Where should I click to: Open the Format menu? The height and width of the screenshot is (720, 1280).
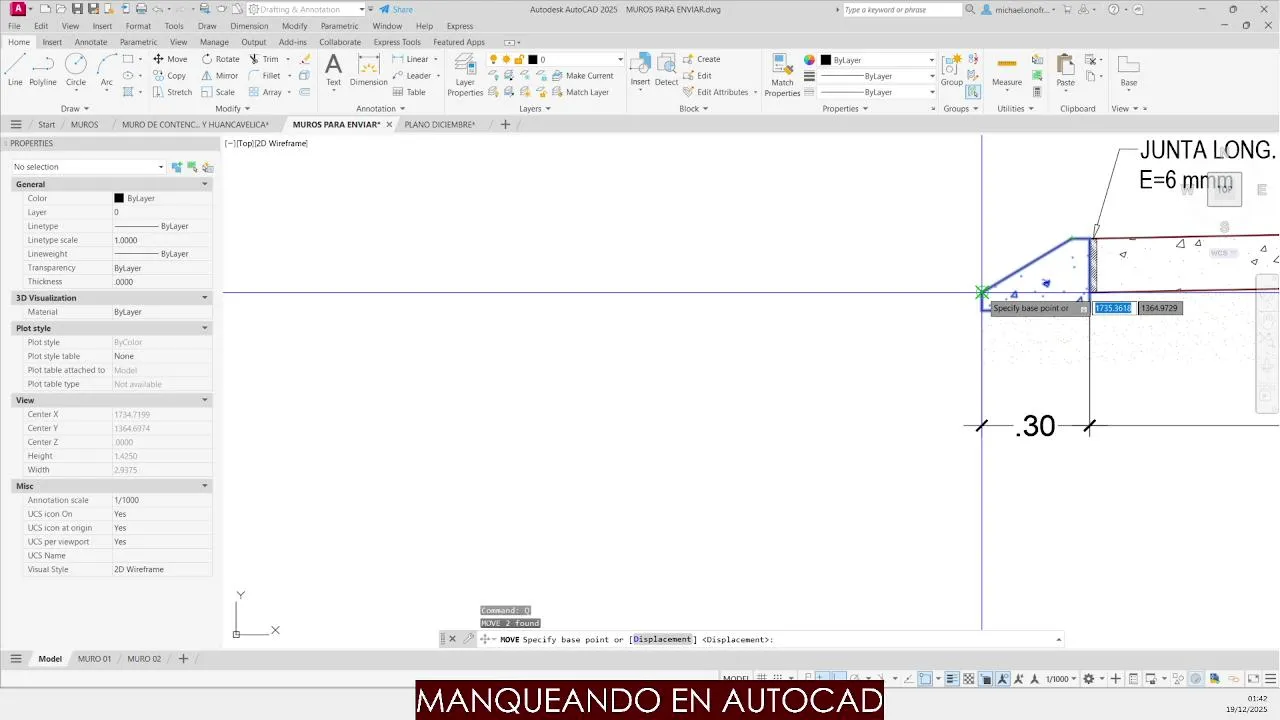point(138,26)
